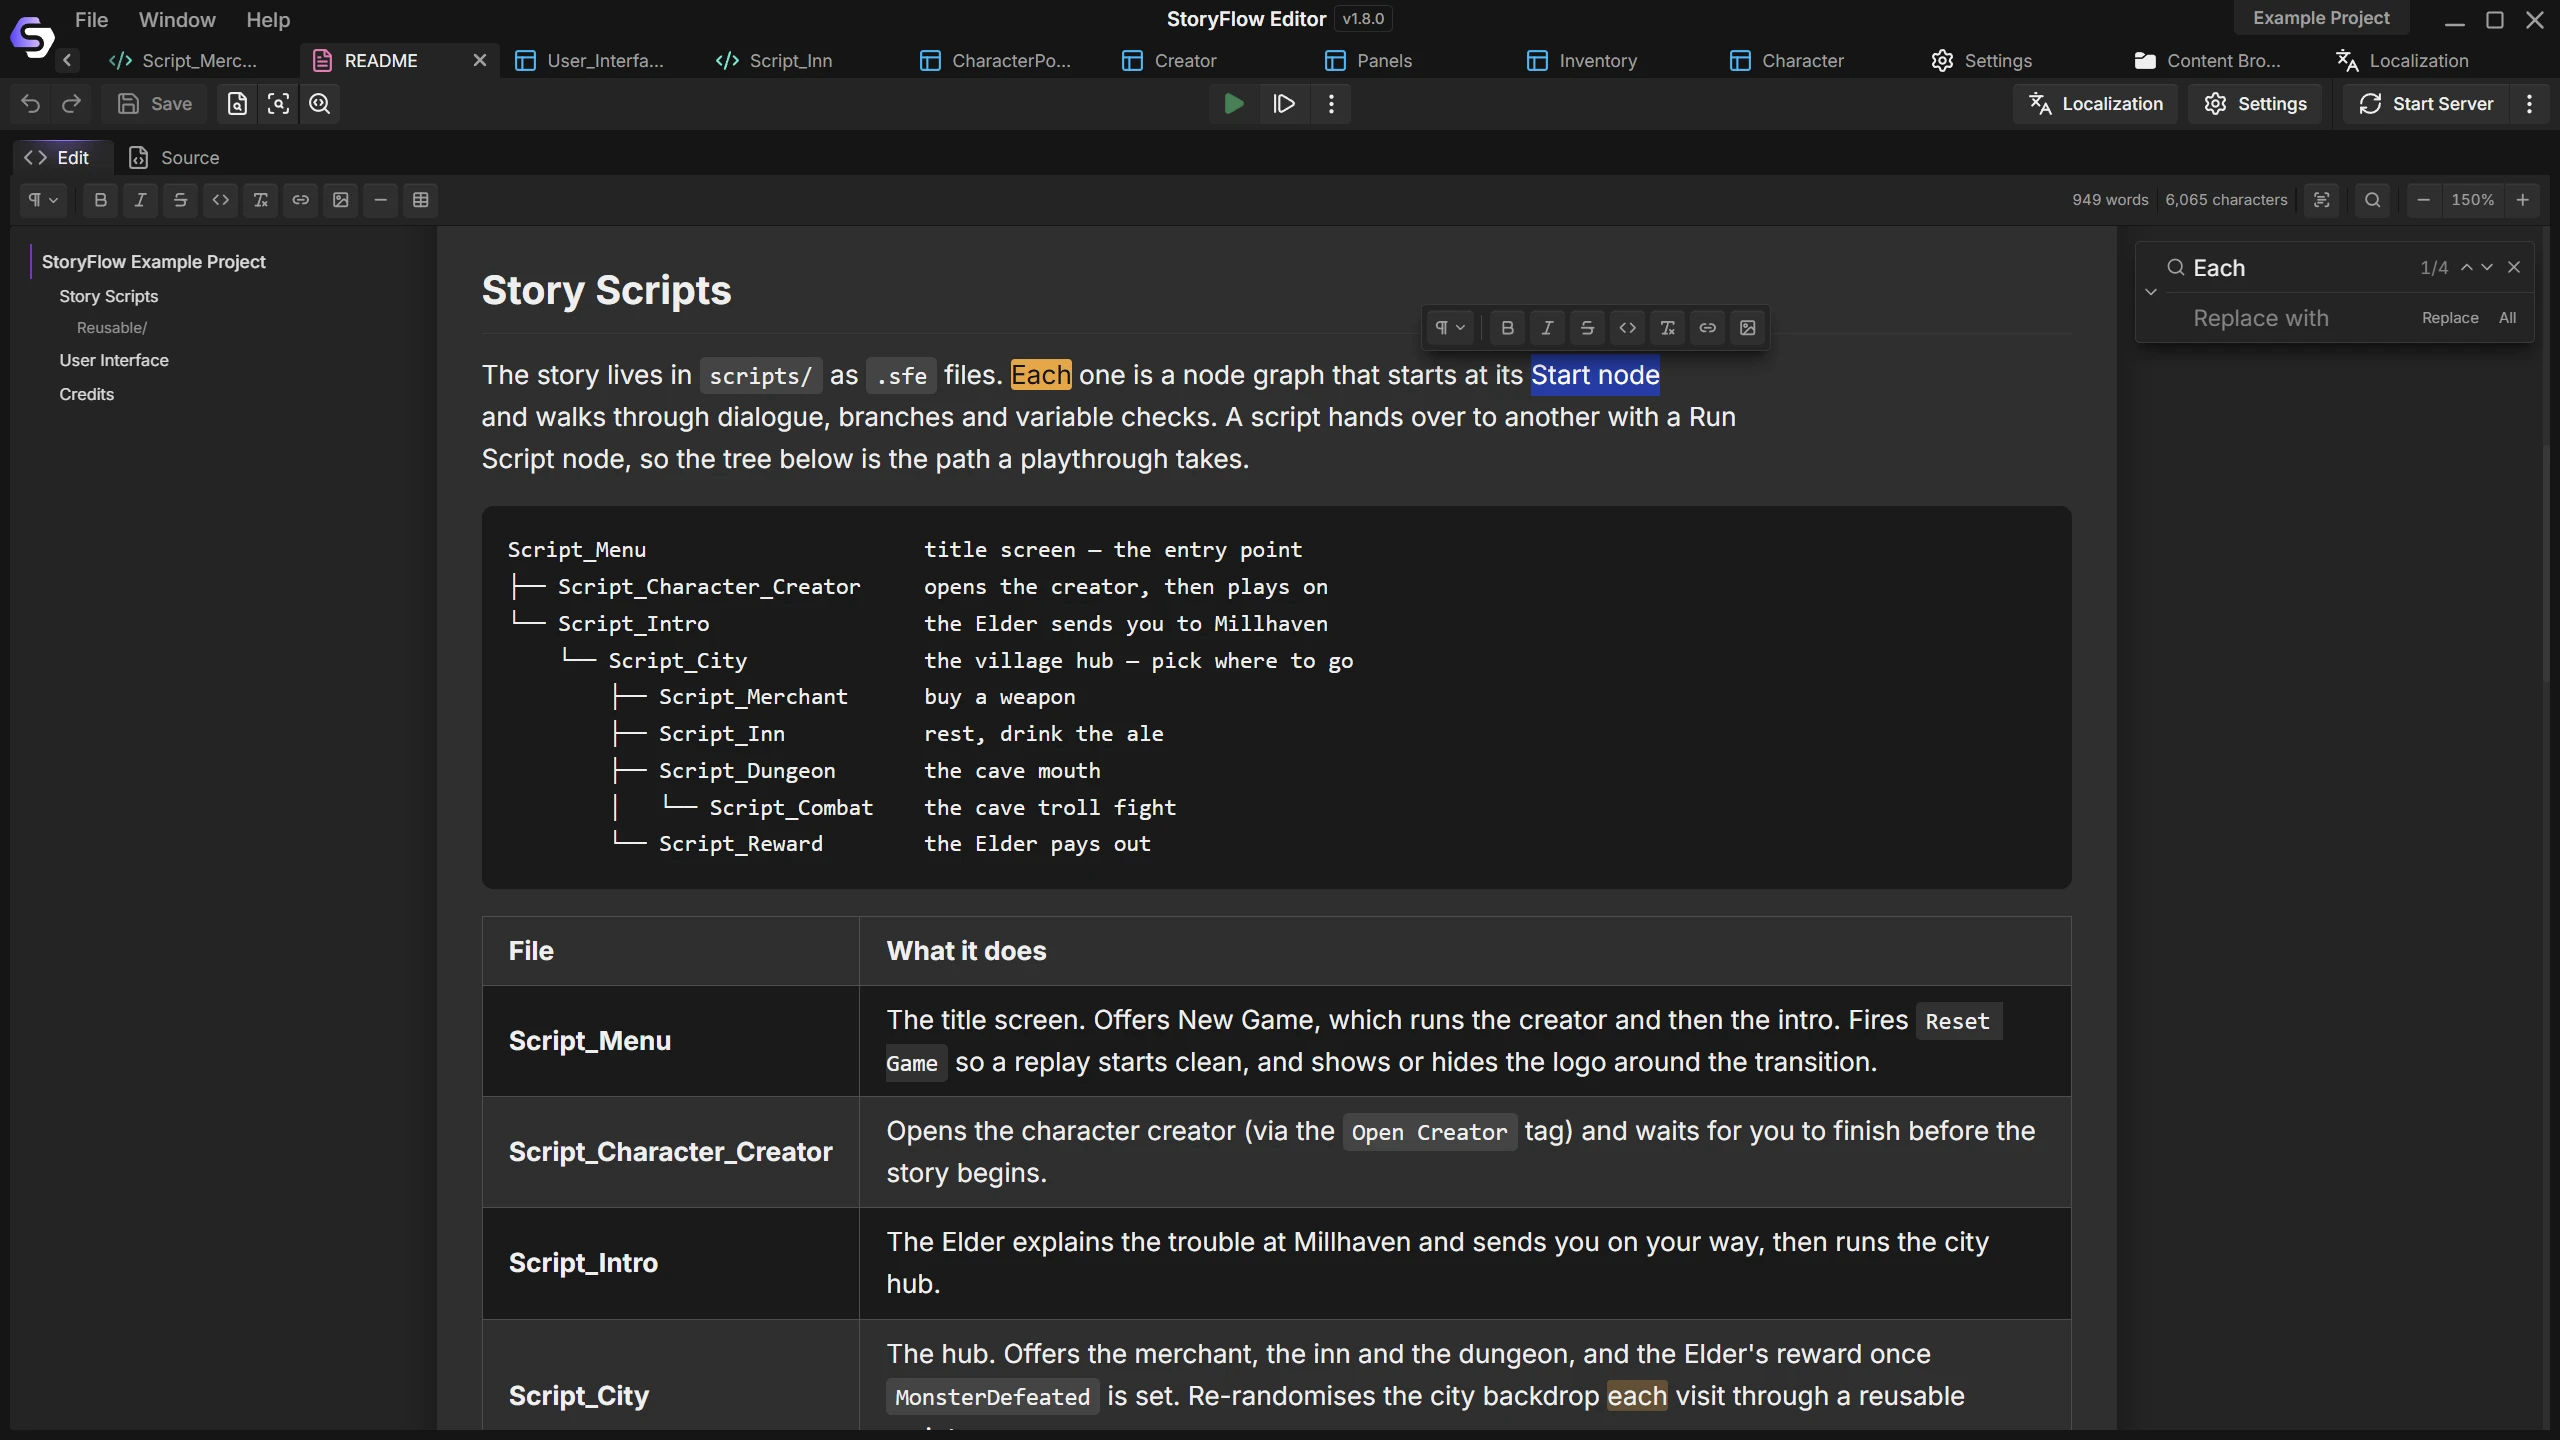Toggle bold in the floating selection toolbar

coord(1507,328)
